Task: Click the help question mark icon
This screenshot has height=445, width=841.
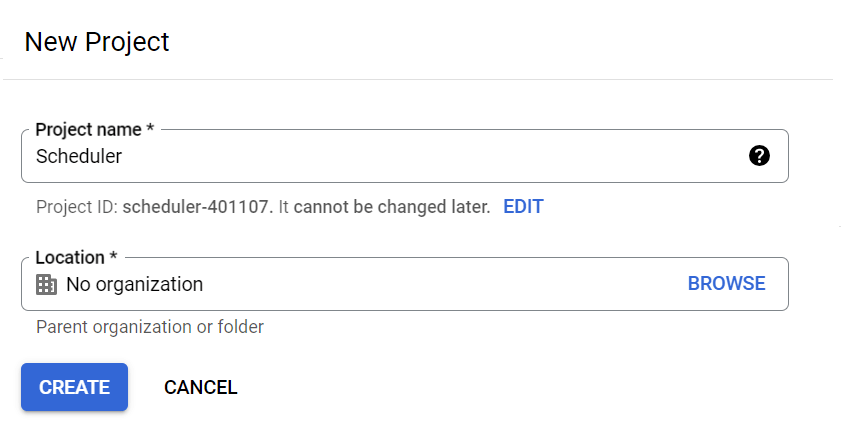Action: pos(759,156)
